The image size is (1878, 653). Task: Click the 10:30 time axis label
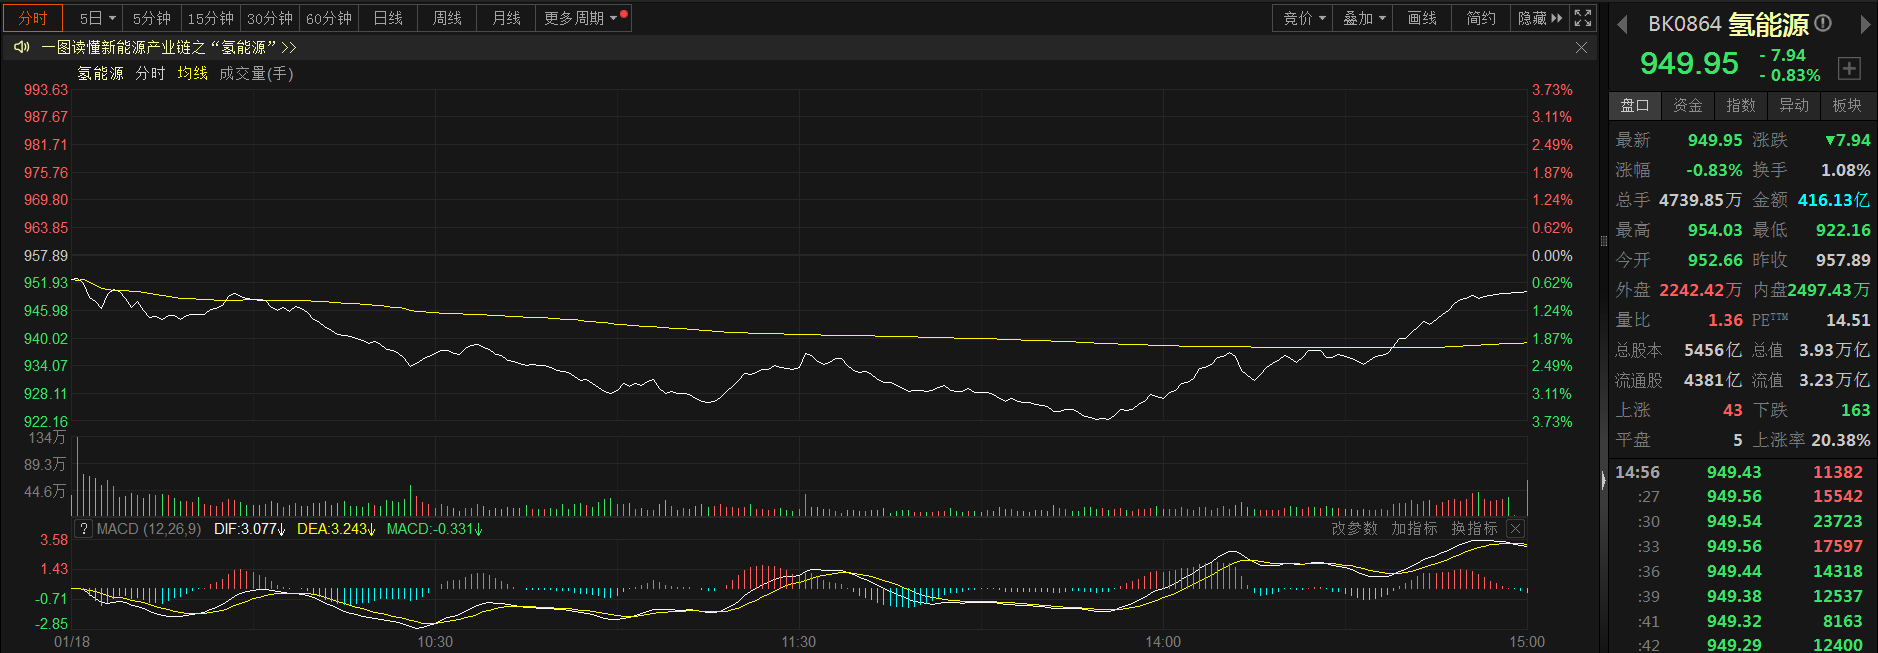(435, 642)
